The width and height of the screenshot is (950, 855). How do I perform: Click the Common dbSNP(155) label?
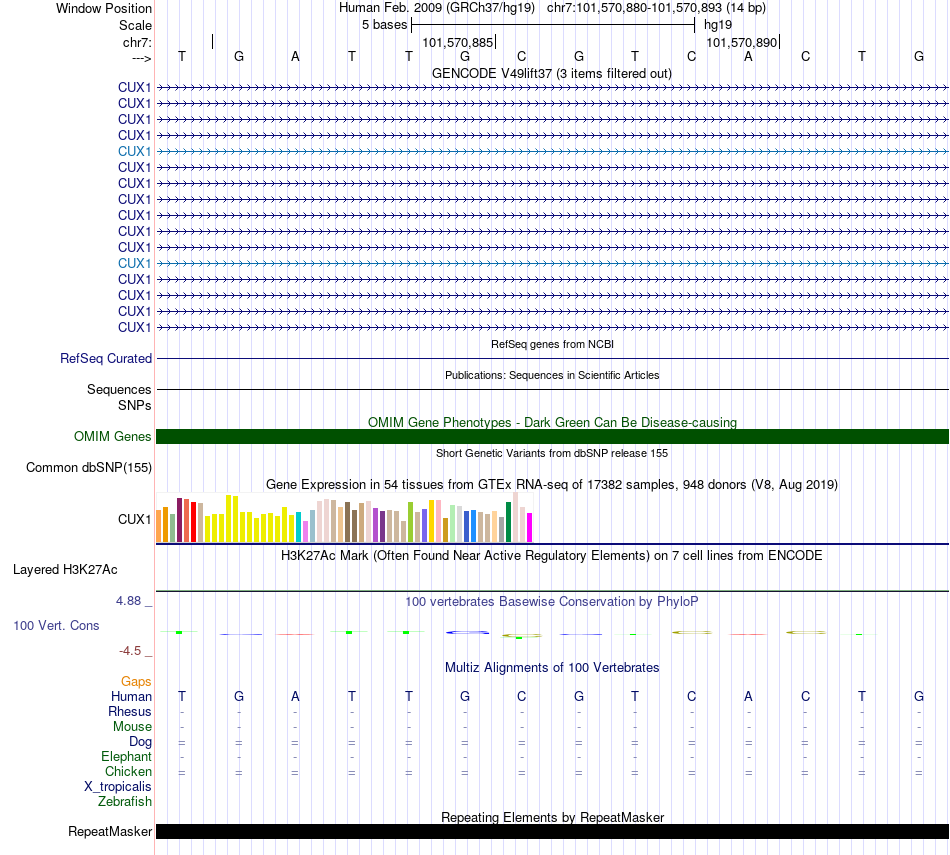89,468
